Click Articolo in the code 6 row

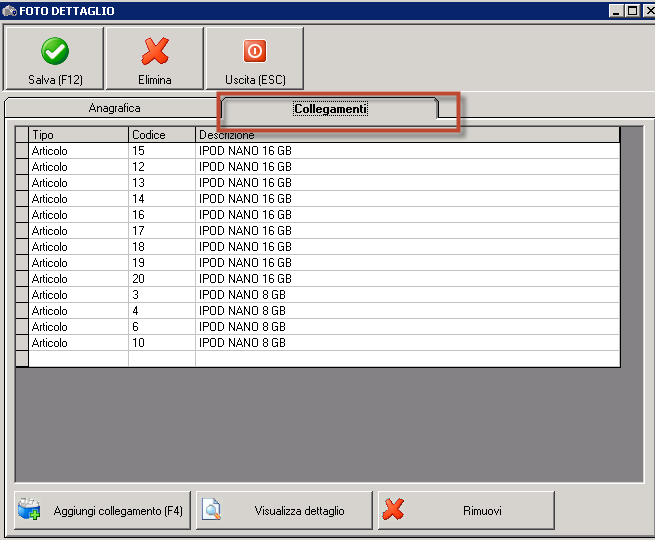click(49, 327)
